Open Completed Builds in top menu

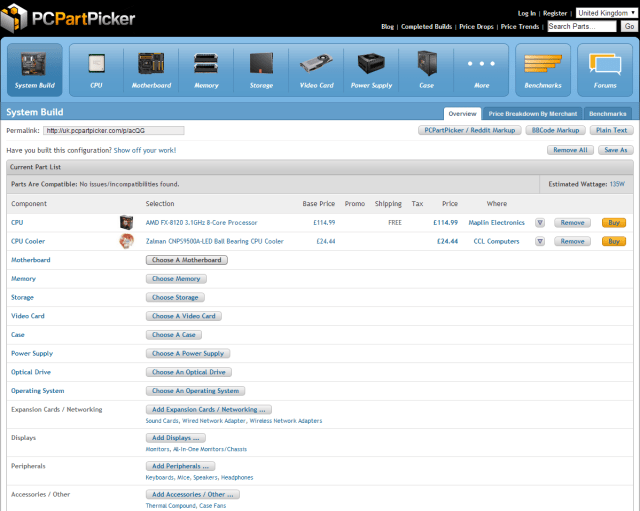[x=427, y=27]
